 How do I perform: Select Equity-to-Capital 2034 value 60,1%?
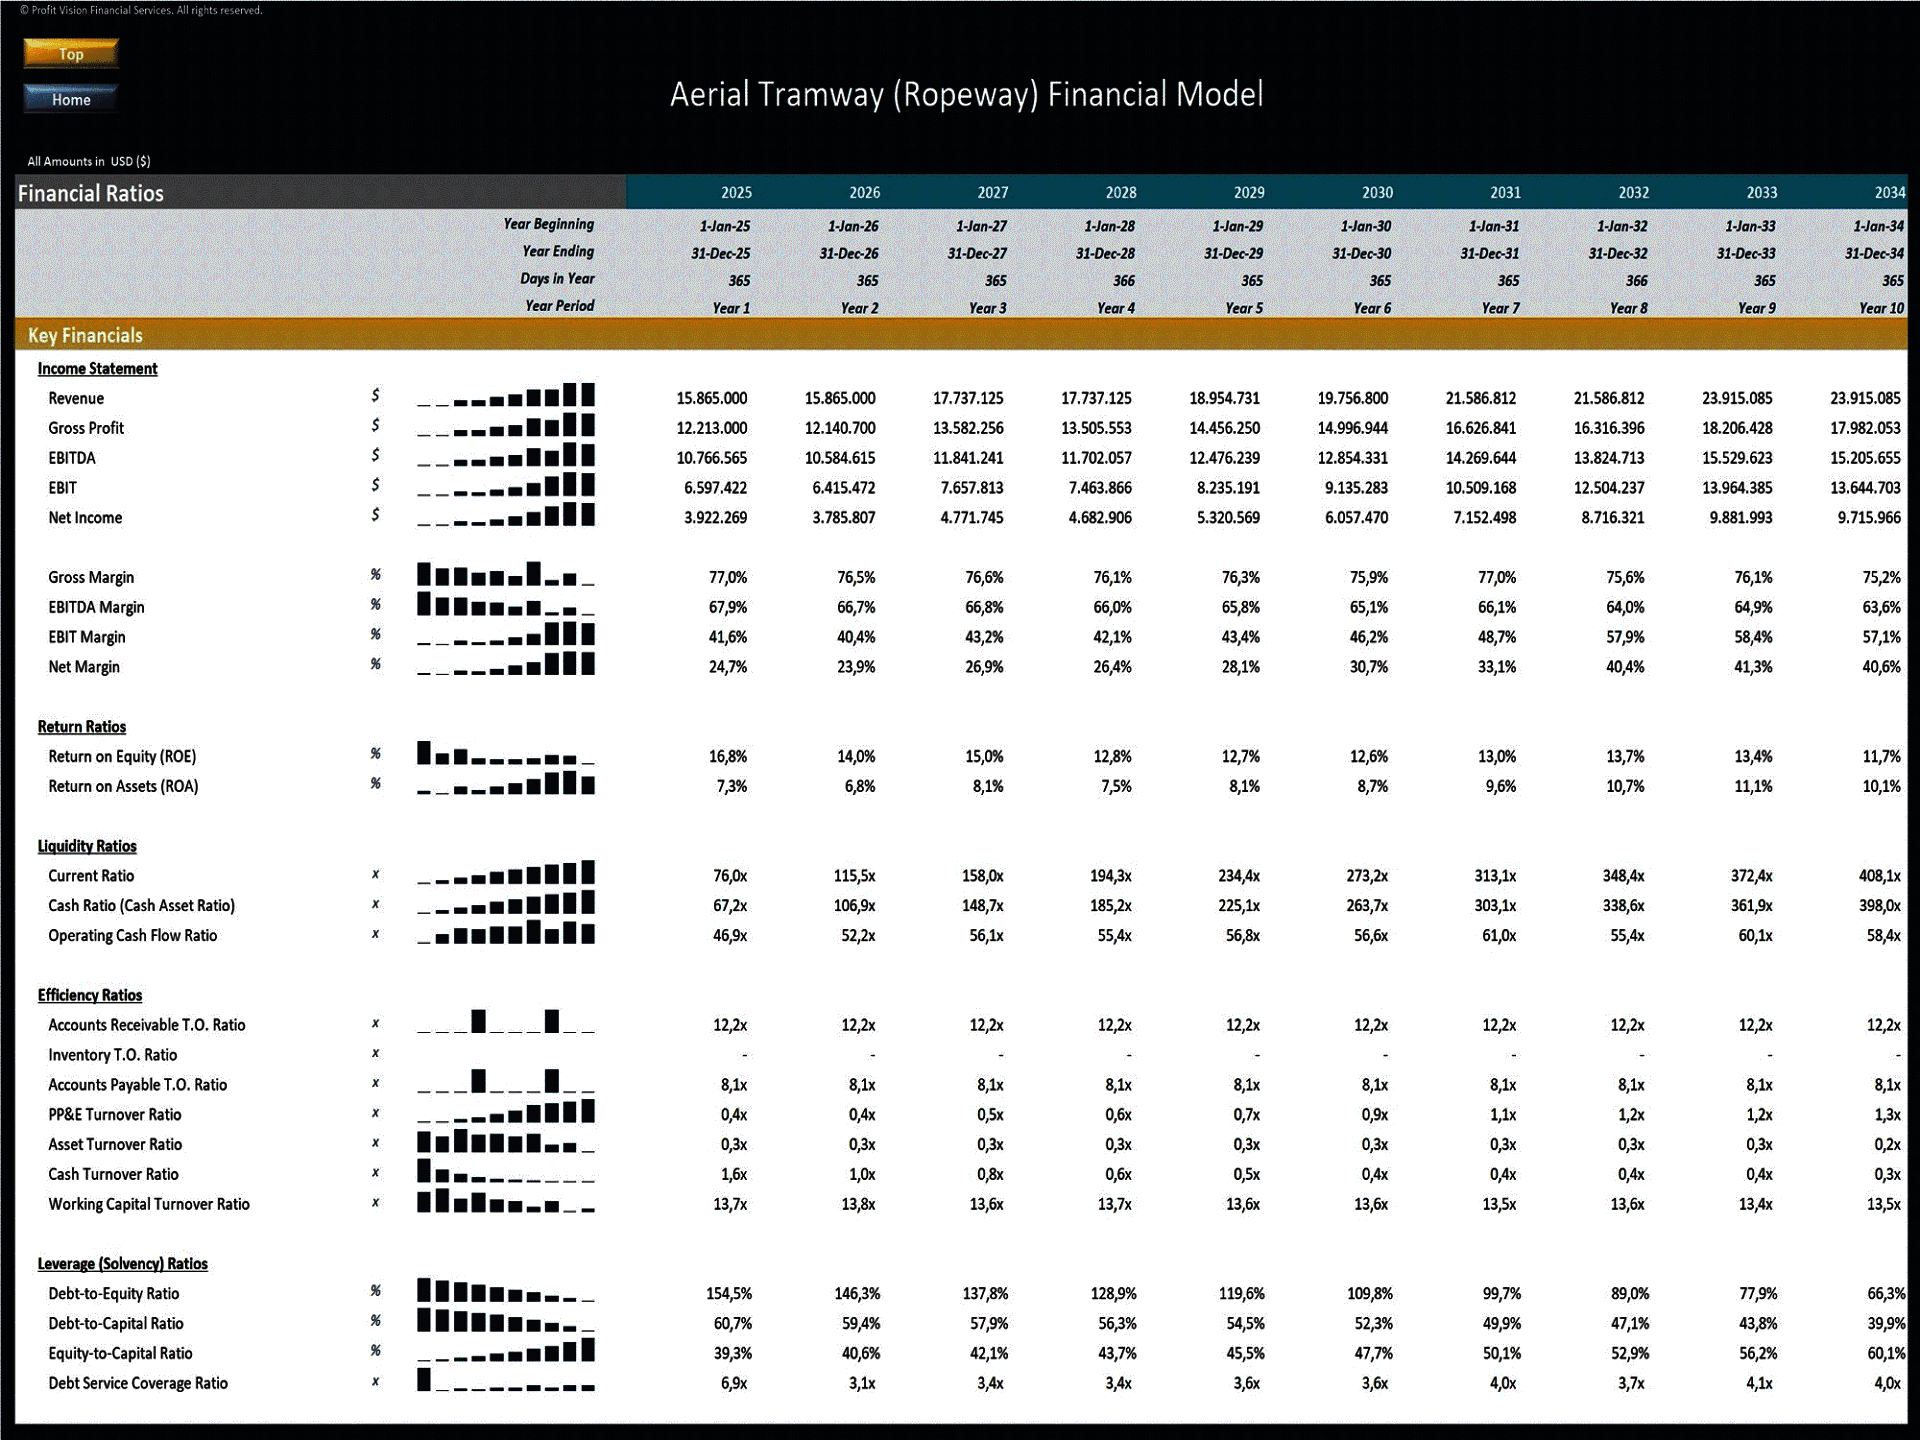[x=1886, y=1354]
